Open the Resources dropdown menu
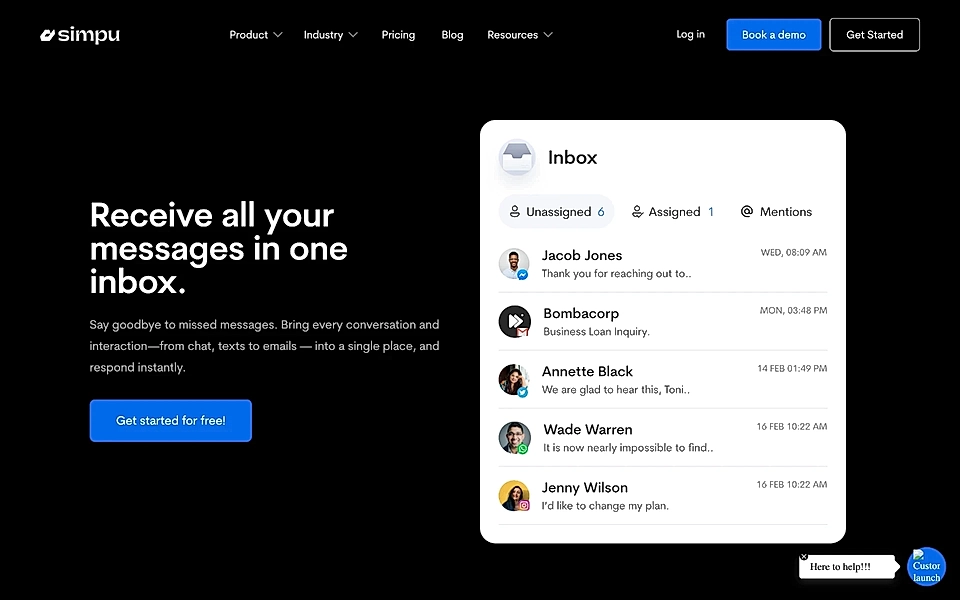The image size is (960, 600). 519,34
